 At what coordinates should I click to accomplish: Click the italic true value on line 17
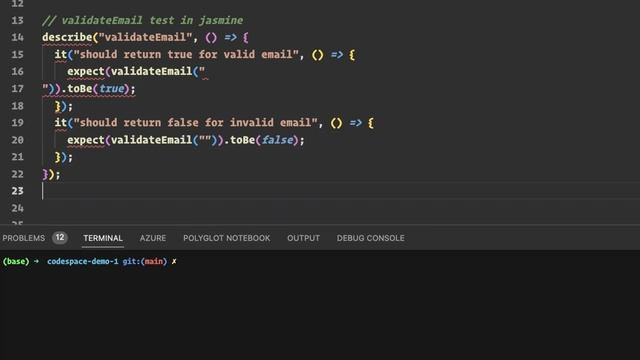pyautogui.click(x=111, y=89)
